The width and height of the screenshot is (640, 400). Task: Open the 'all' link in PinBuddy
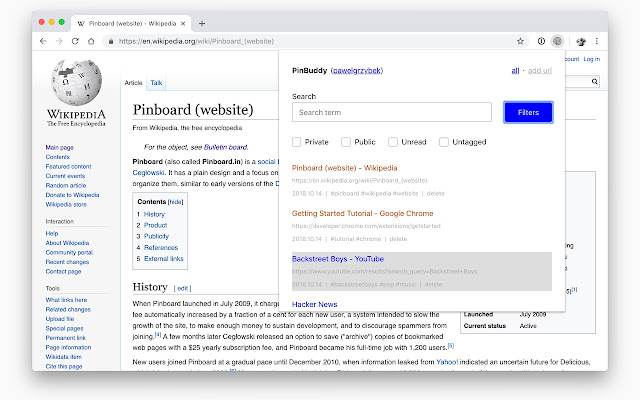(516, 71)
